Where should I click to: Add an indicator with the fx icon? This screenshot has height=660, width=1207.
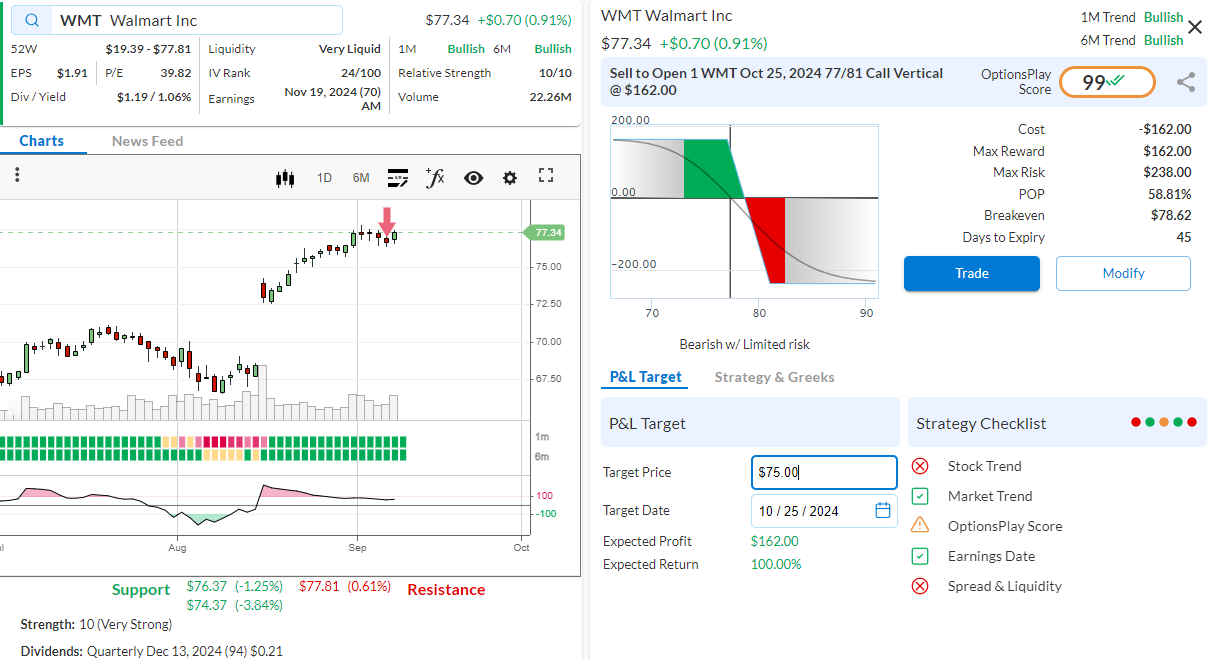435,177
